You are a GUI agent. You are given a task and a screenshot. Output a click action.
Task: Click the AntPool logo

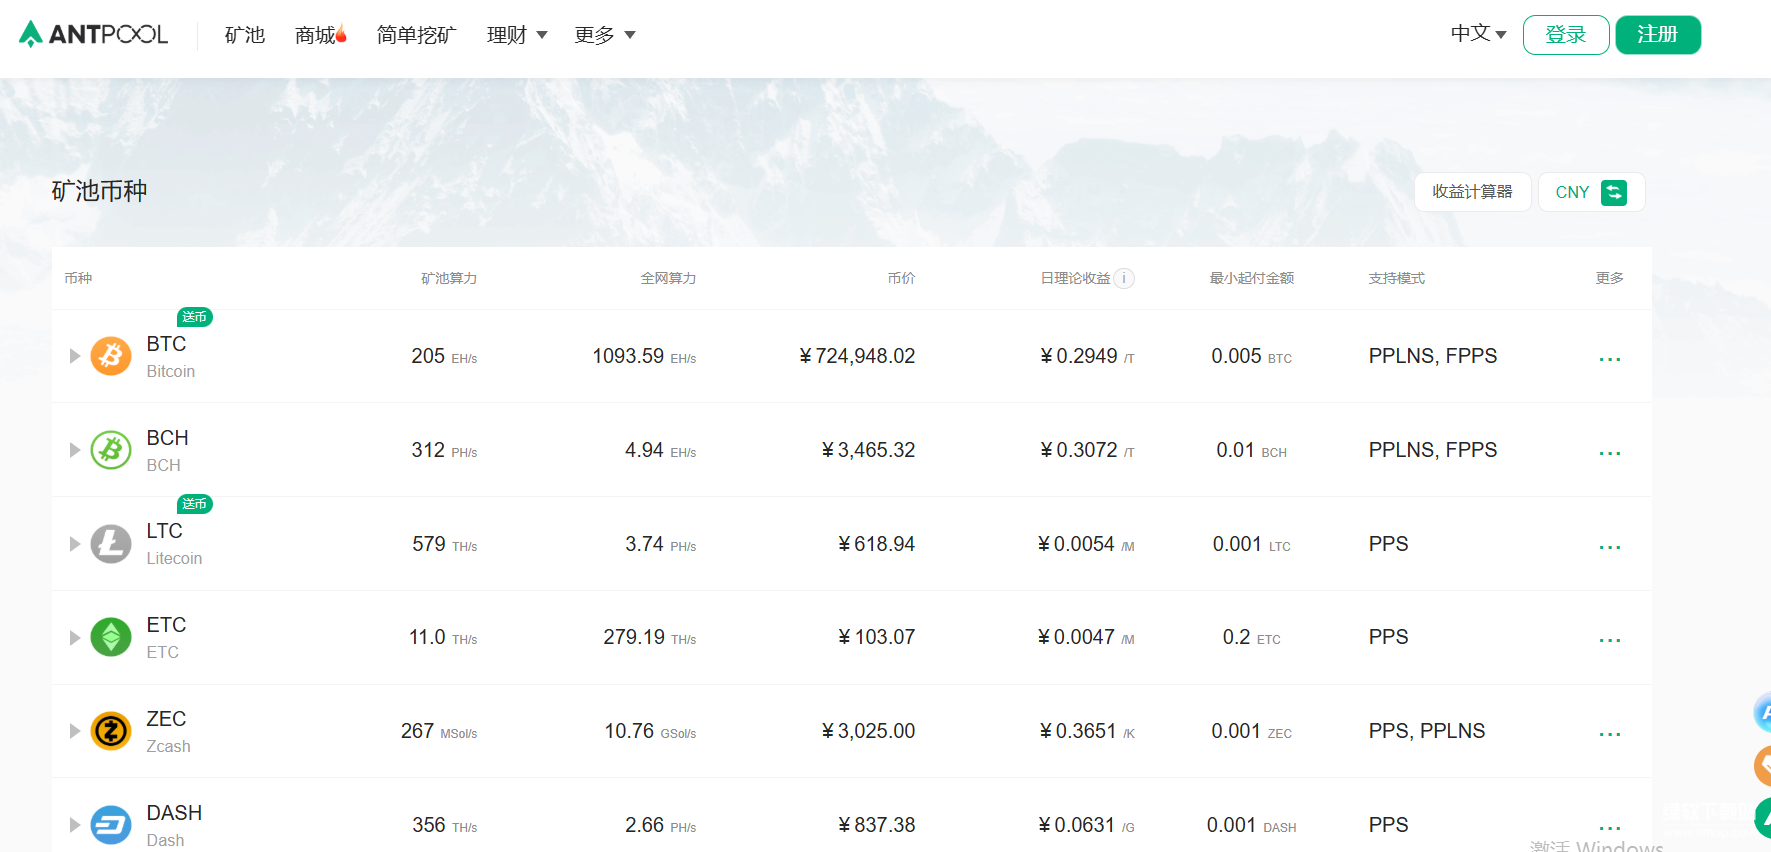point(93,34)
